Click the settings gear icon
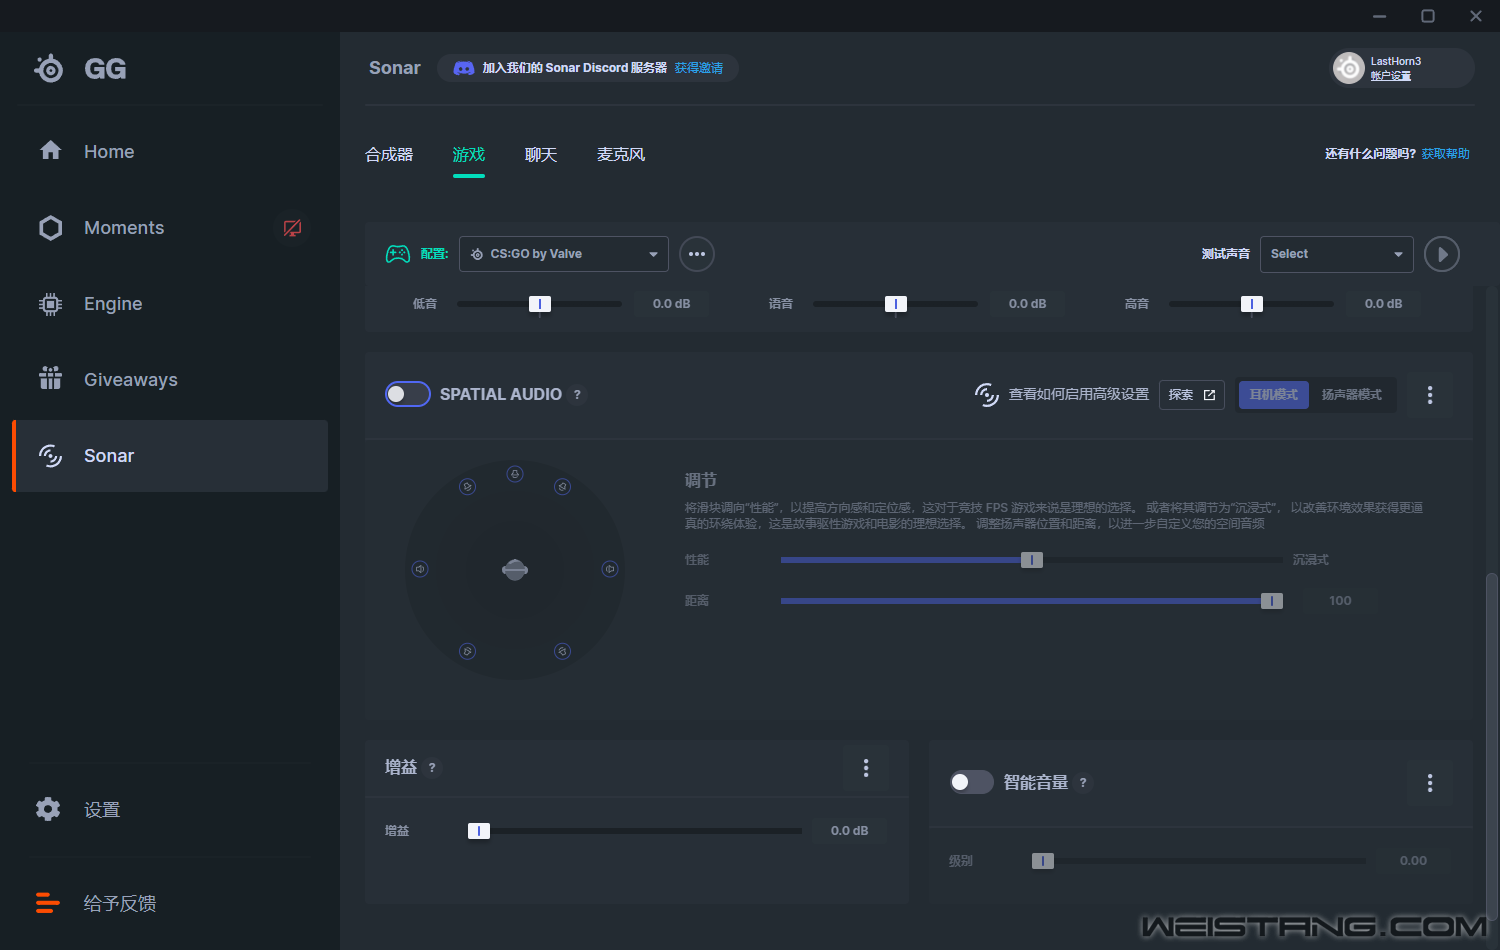Screen dimensions: 1500x950 pyautogui.click(x=48, y=809)
